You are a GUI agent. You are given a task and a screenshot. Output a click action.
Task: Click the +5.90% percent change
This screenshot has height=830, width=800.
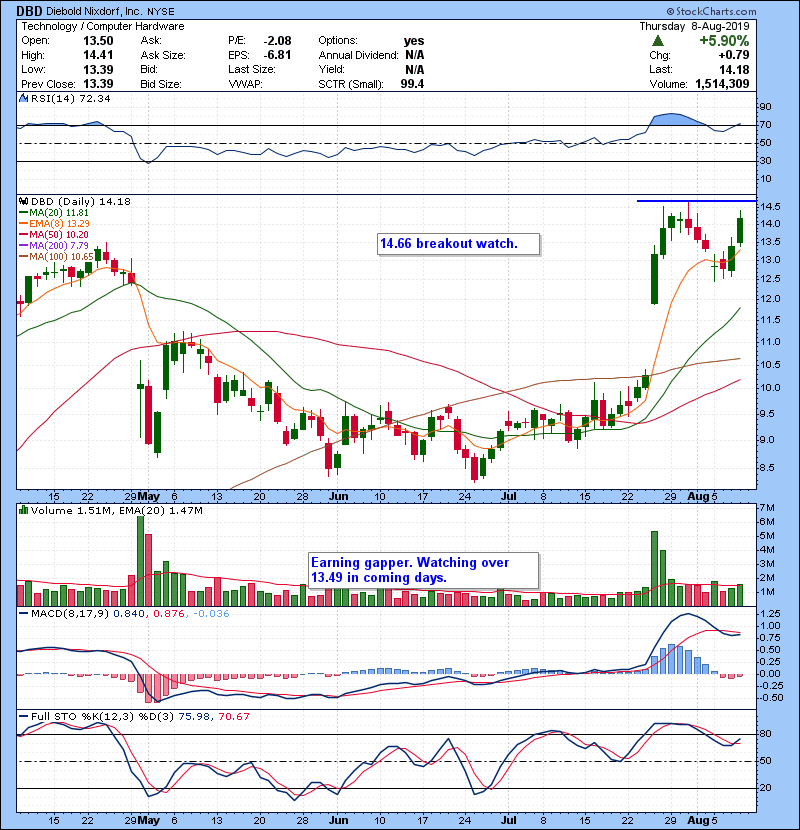point(724,41)
